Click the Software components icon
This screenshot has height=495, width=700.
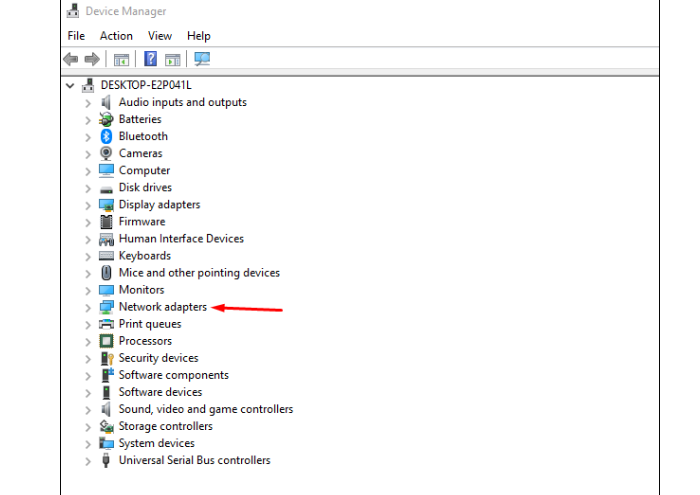pyautogui.click(x=107, y=375)
